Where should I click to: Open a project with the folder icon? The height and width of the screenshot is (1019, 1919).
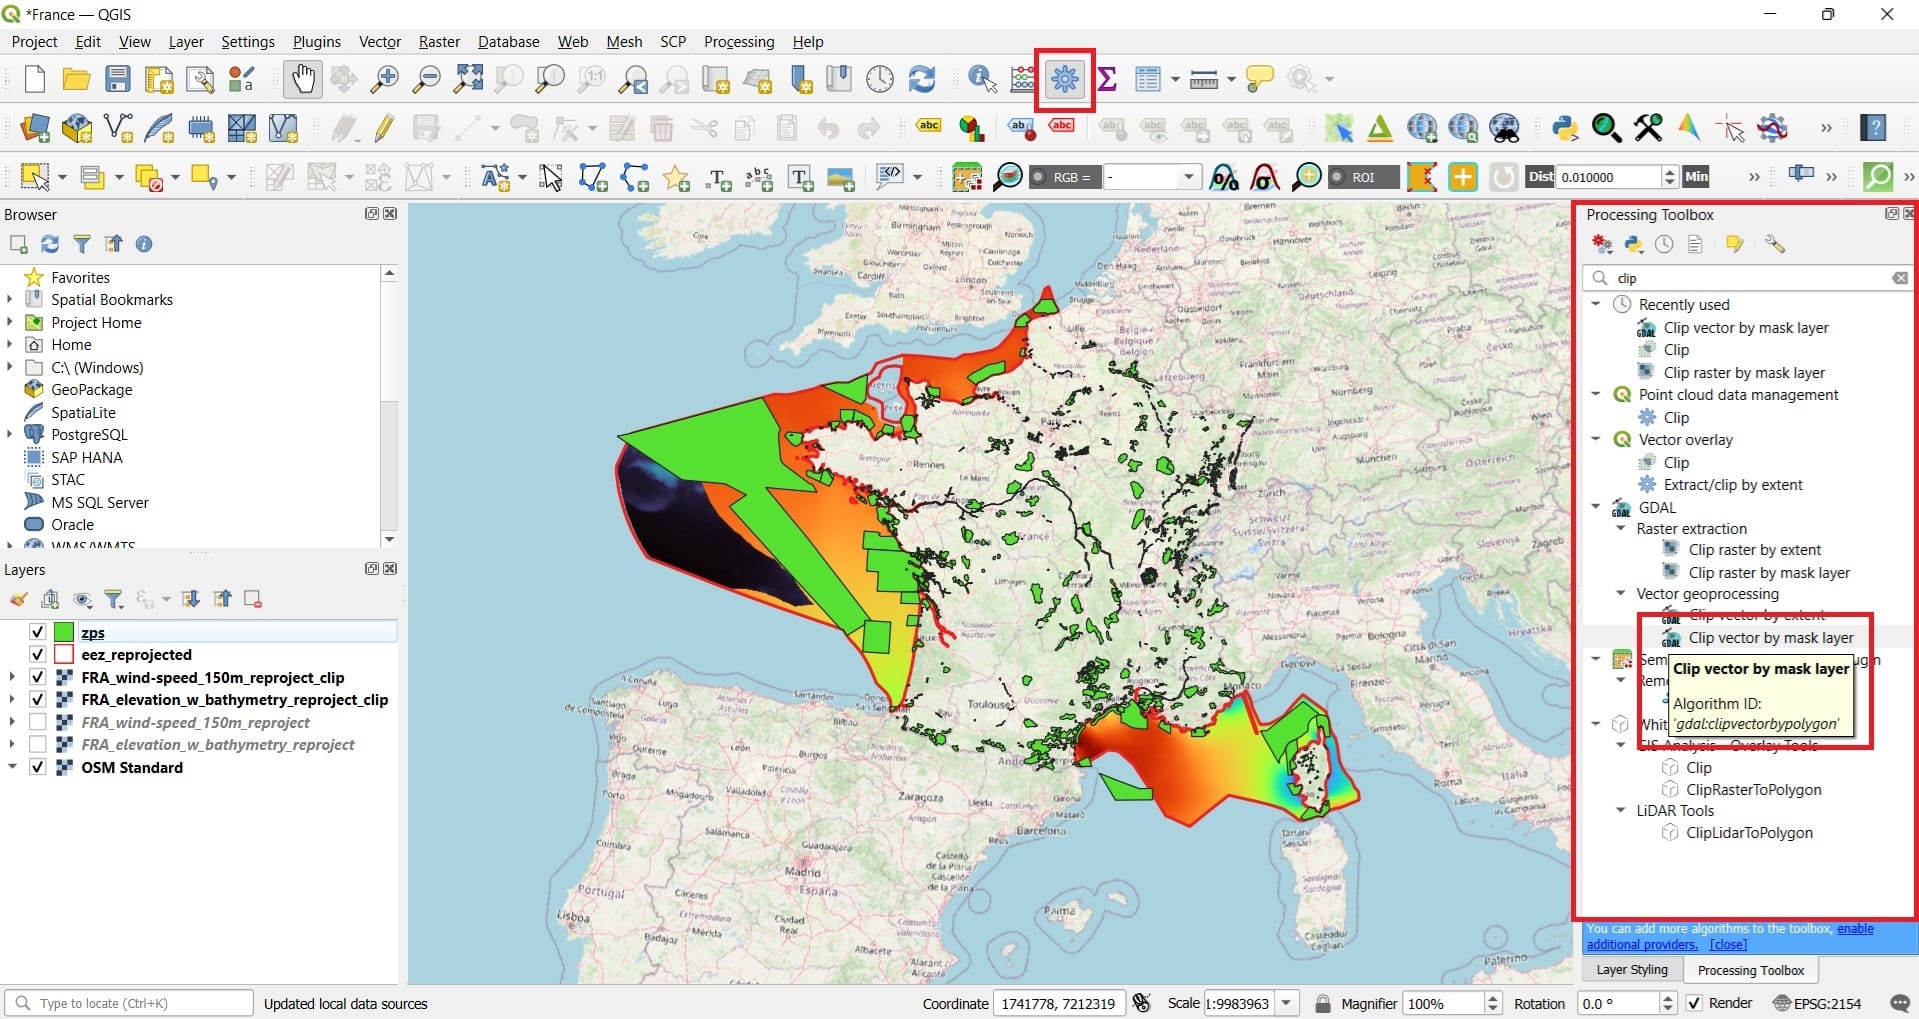click(76, 79)
